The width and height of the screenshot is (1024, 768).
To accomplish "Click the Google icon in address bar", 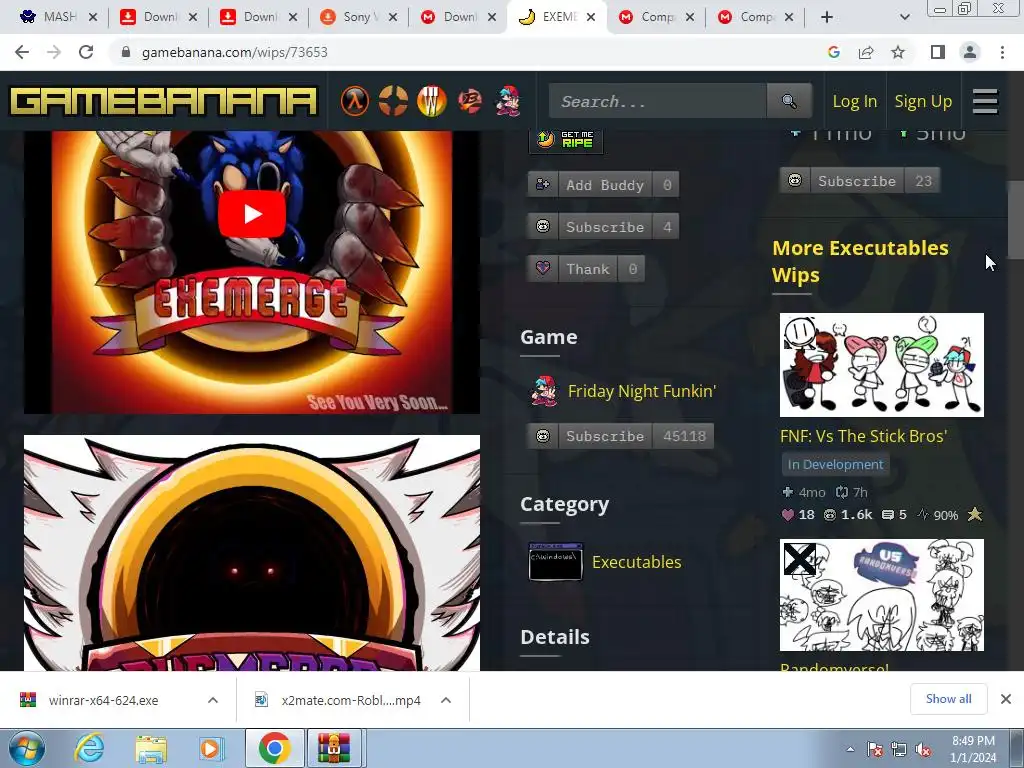I will point(833,52).
